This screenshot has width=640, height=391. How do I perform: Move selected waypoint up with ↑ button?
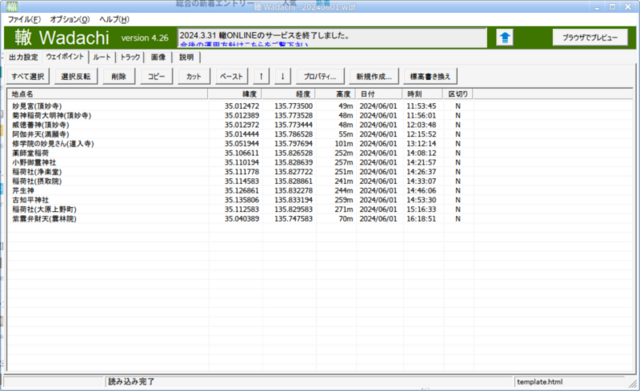(261, 76)
